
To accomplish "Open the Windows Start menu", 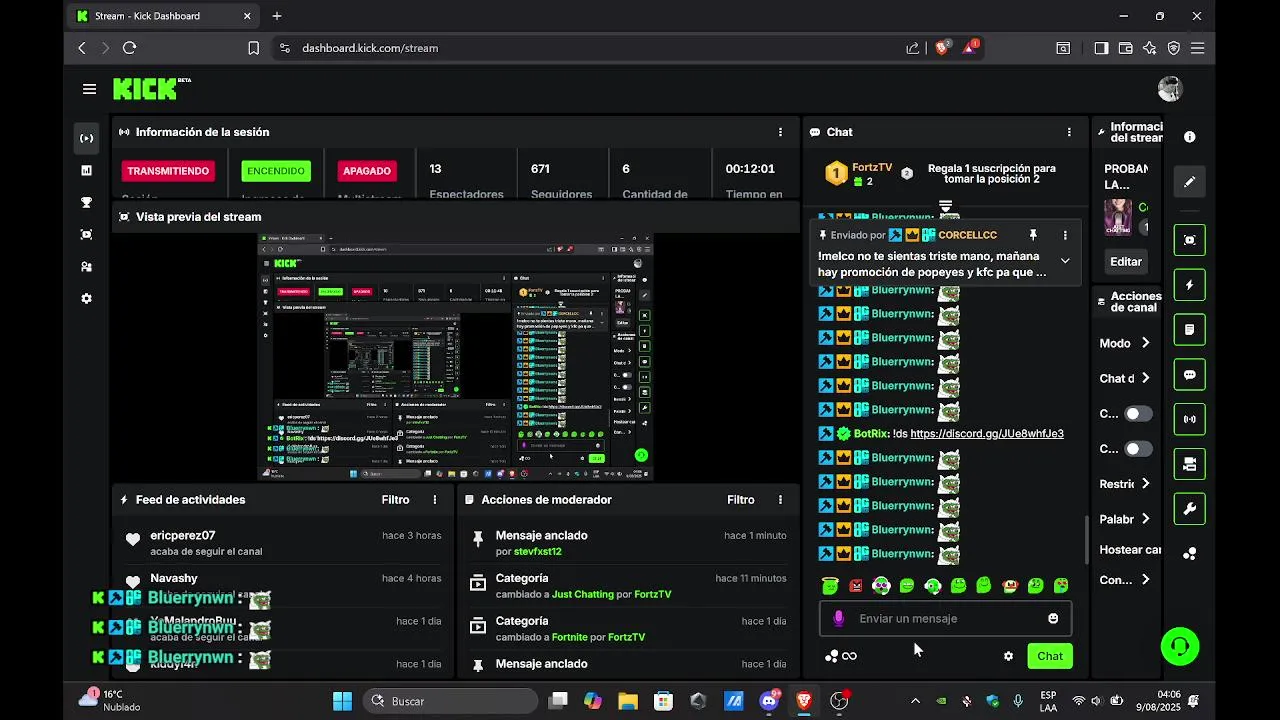I will [342, 701].
